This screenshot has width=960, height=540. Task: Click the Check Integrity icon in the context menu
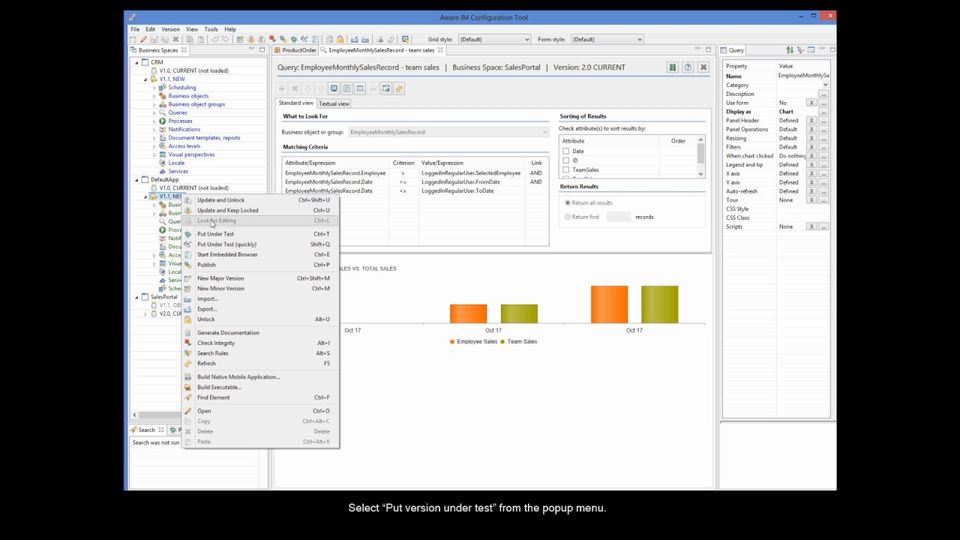click(x=188, y=343)
